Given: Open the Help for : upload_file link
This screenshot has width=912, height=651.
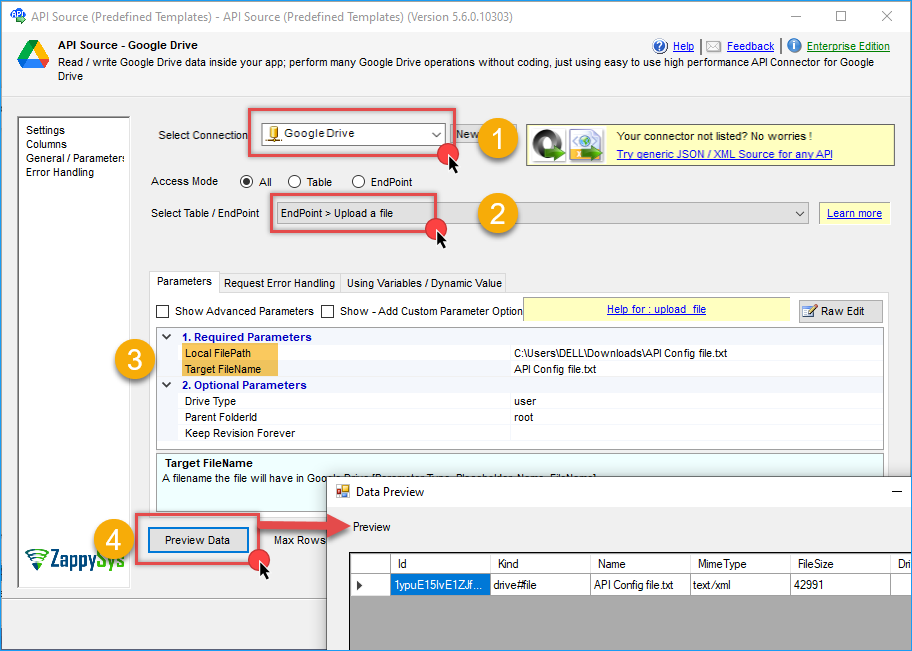Looking at the screenshot, I should [x=656, y=310].
